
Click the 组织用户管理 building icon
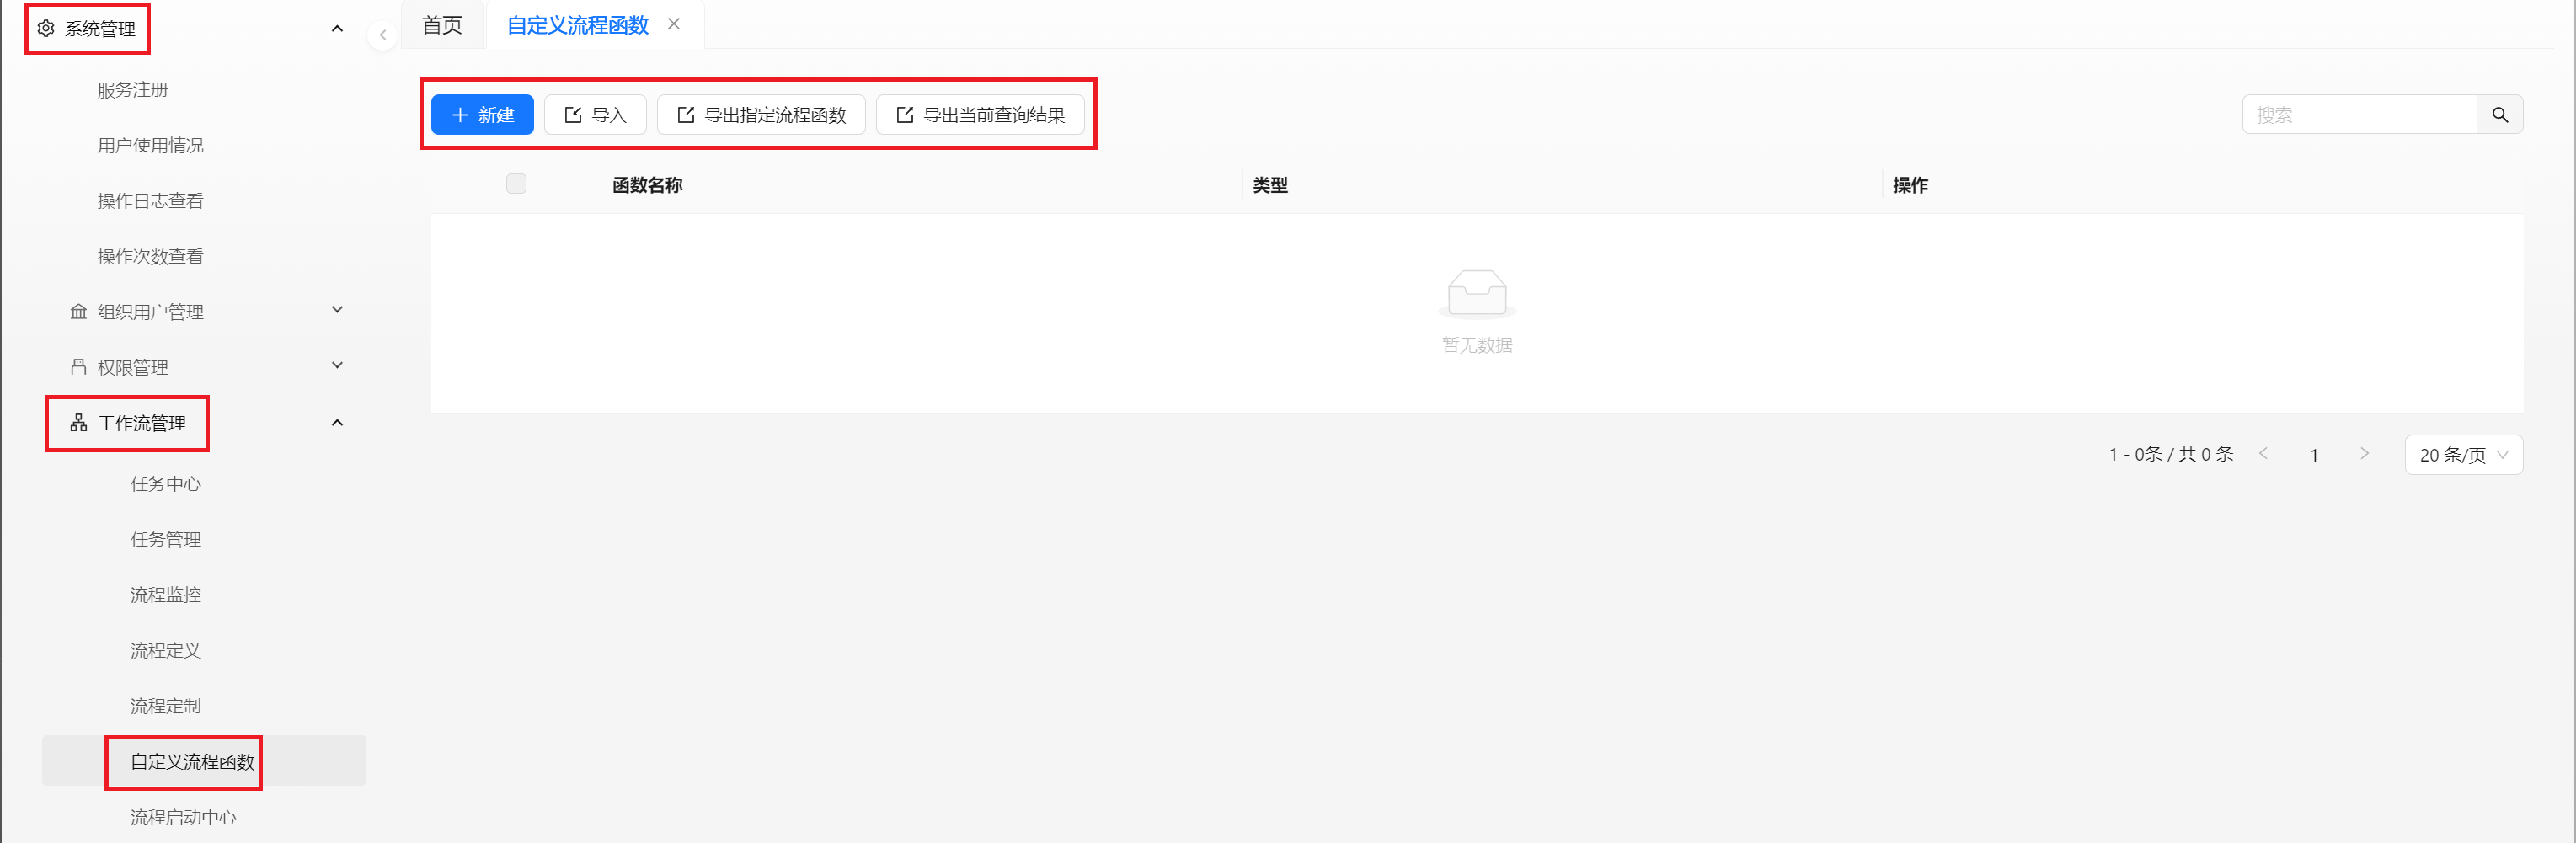coord(79,312)
